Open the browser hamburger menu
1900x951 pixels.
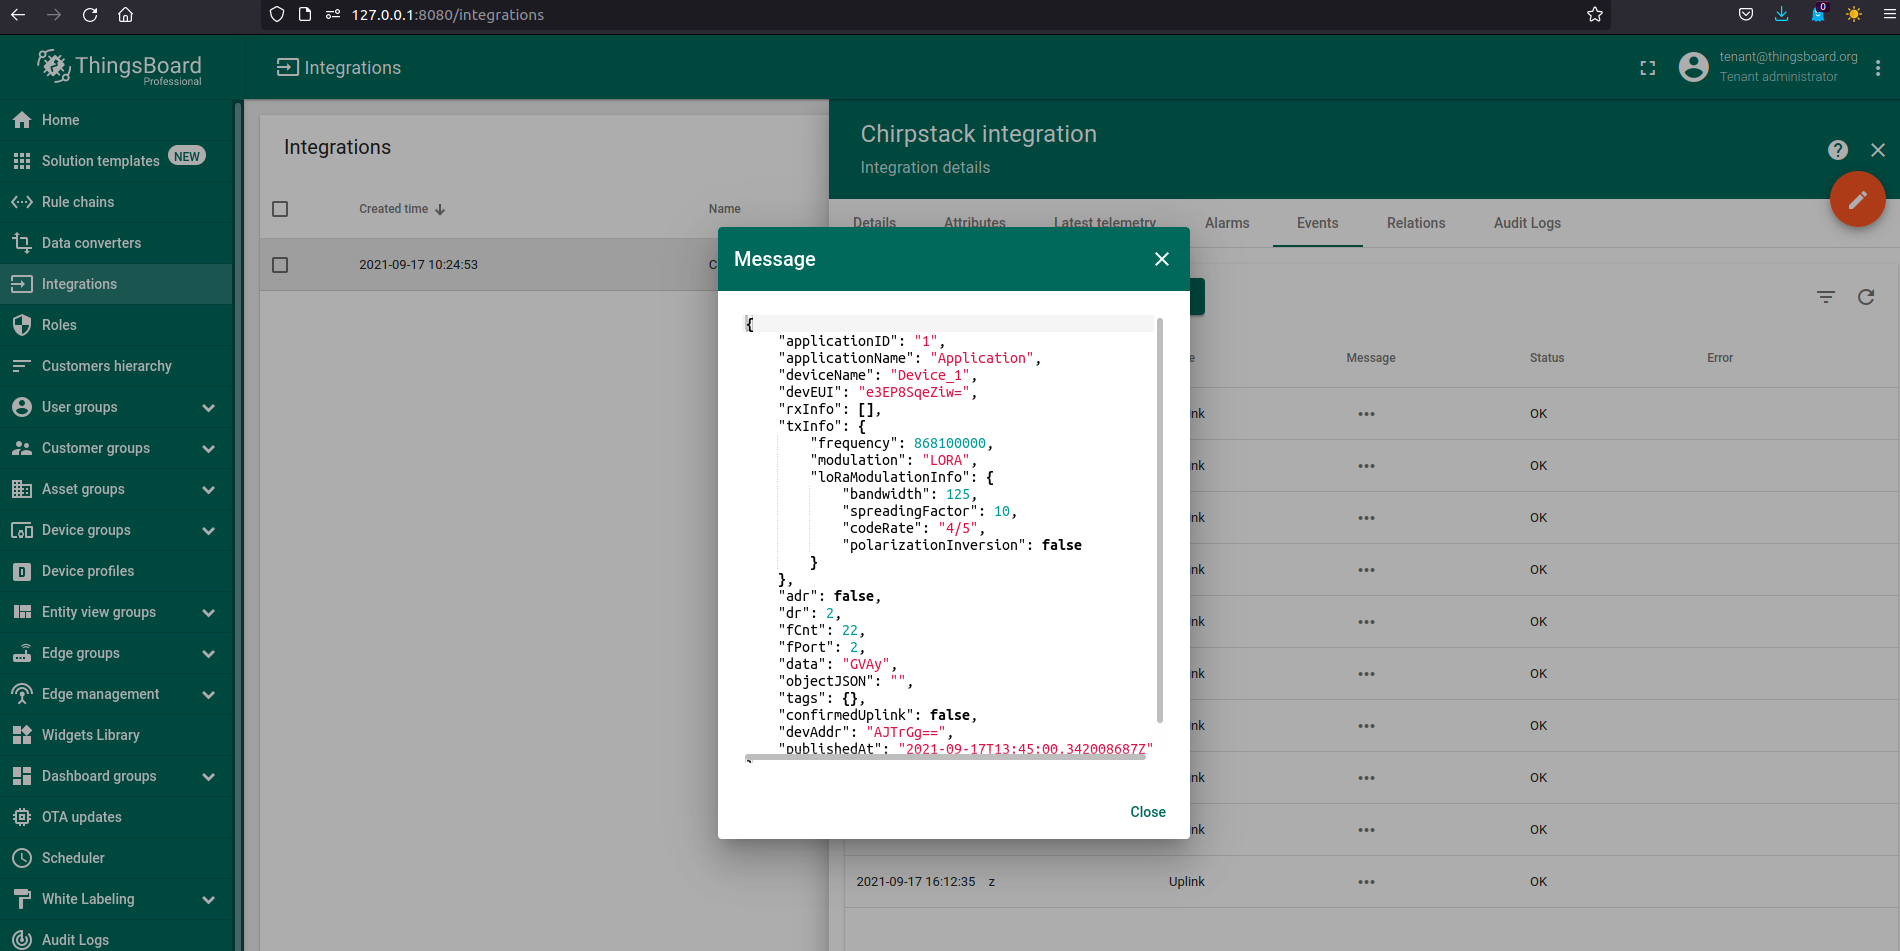[1889, 14]
